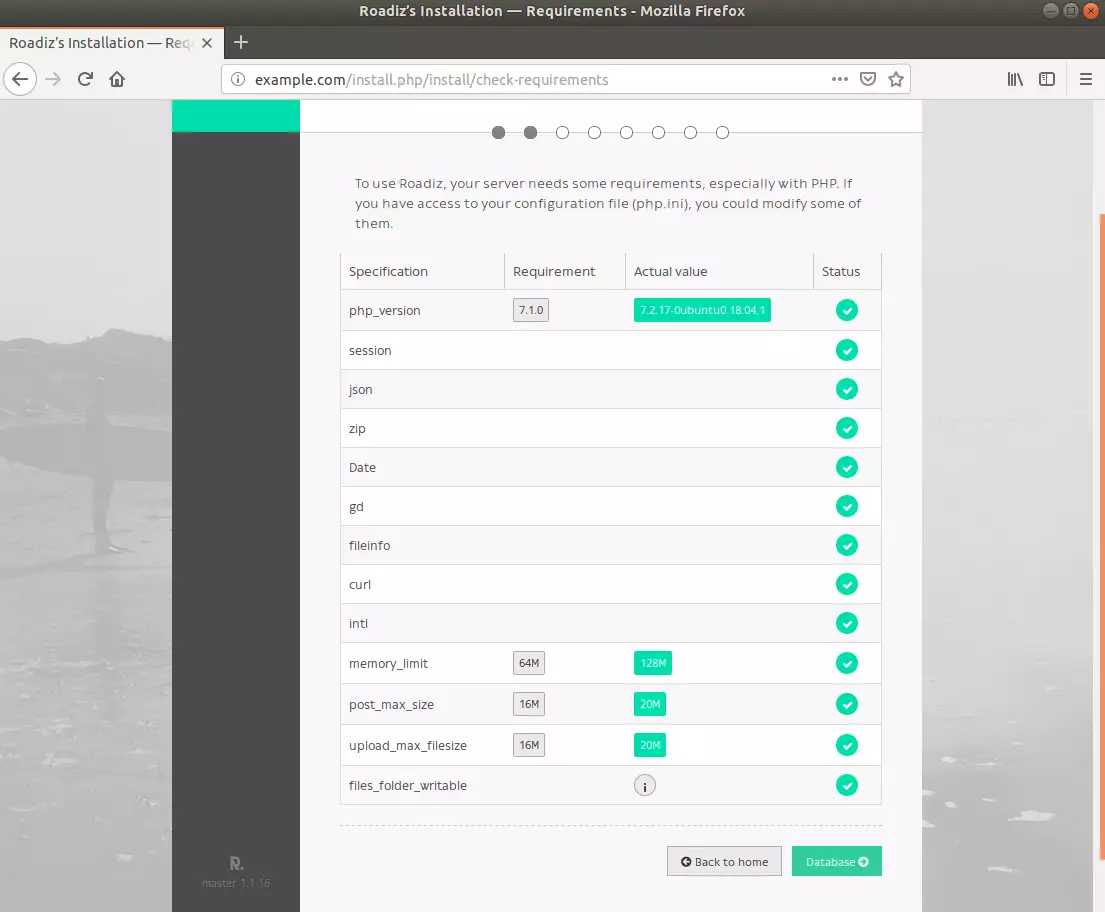
Task: Click the 20M post_max_size actual value
Action: click(x=650, y=704)
